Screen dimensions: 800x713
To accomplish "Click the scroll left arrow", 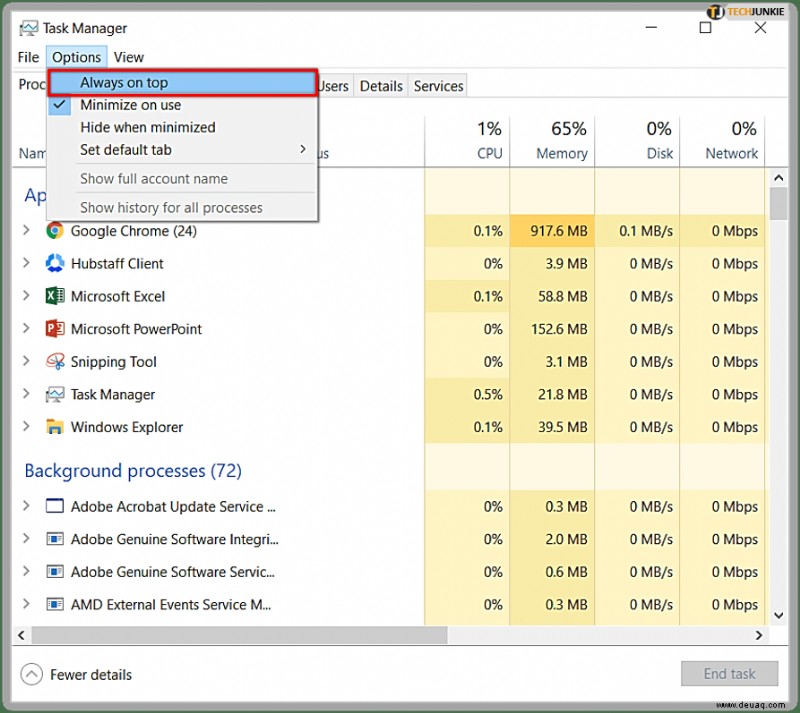I will point(21,635).
